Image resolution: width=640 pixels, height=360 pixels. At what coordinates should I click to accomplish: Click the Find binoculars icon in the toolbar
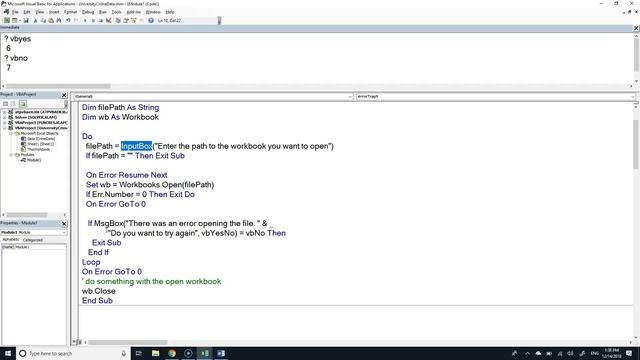tap(59, 20)
